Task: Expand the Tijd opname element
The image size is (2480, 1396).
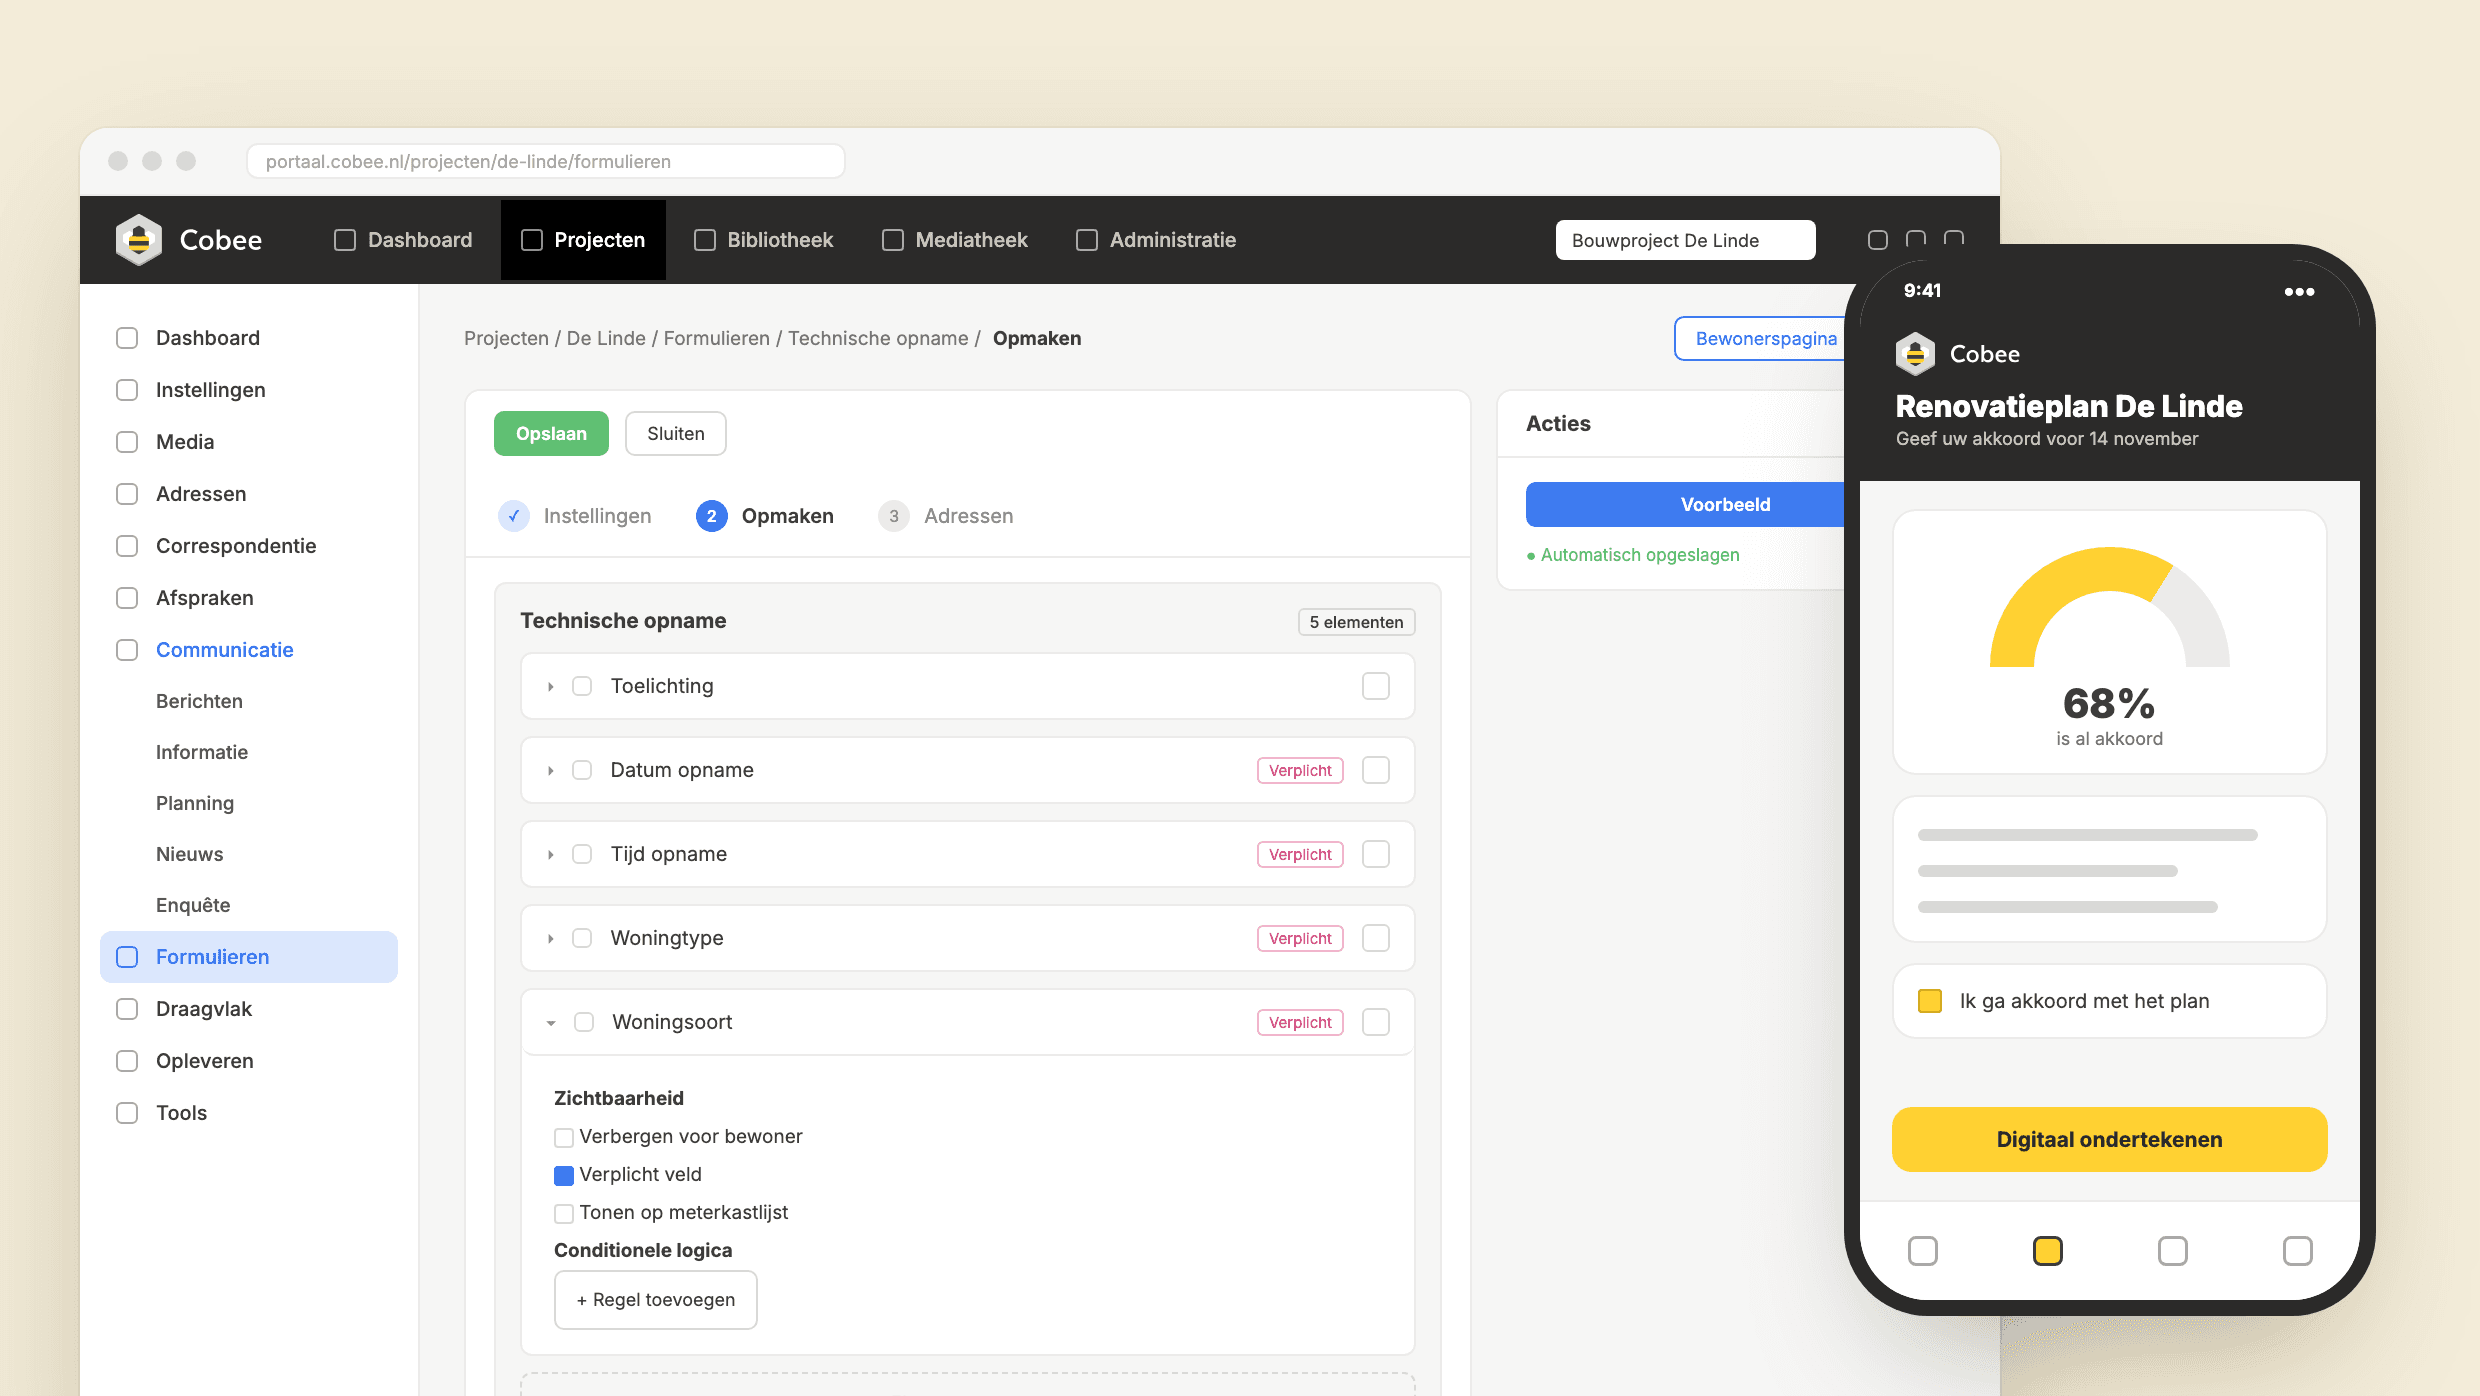Action: (551, 855)
